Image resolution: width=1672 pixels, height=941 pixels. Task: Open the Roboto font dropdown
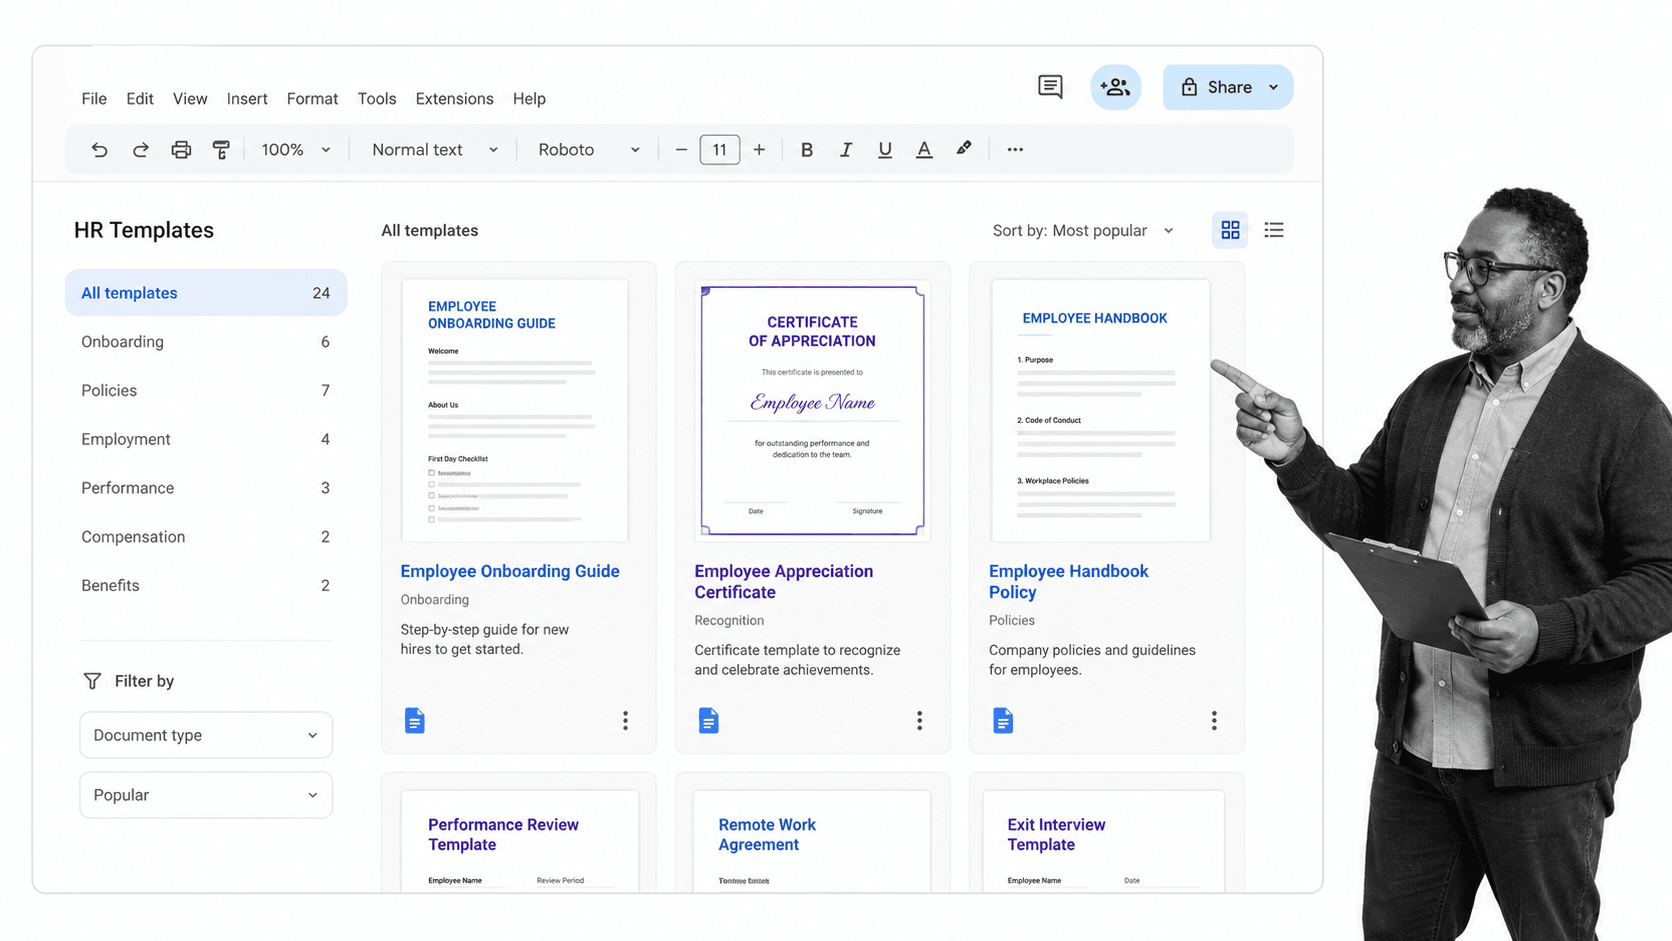tap(588, 150)
